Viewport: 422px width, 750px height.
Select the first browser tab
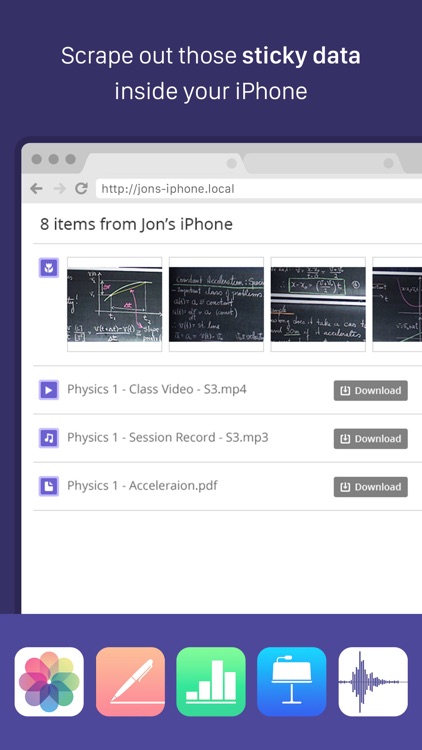163,163
